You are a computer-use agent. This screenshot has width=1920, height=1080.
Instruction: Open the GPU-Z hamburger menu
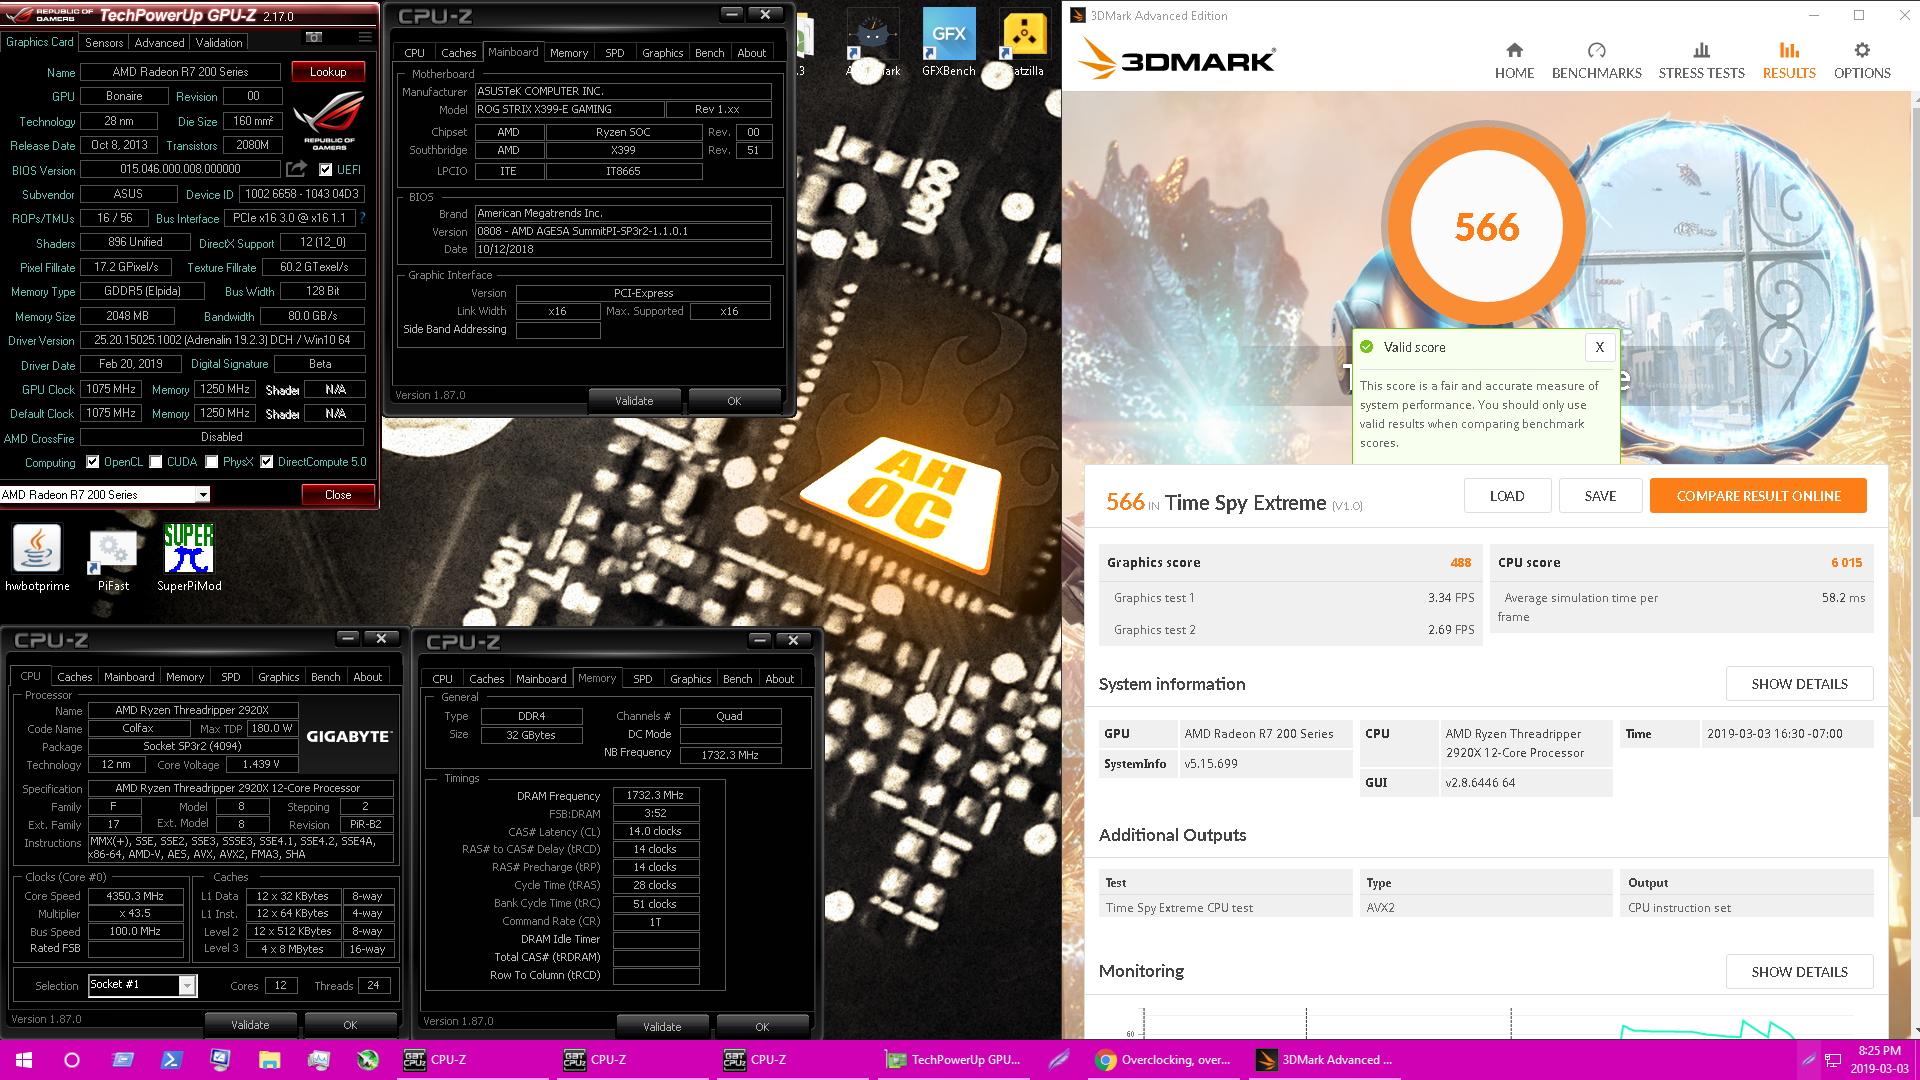point(365,37)
